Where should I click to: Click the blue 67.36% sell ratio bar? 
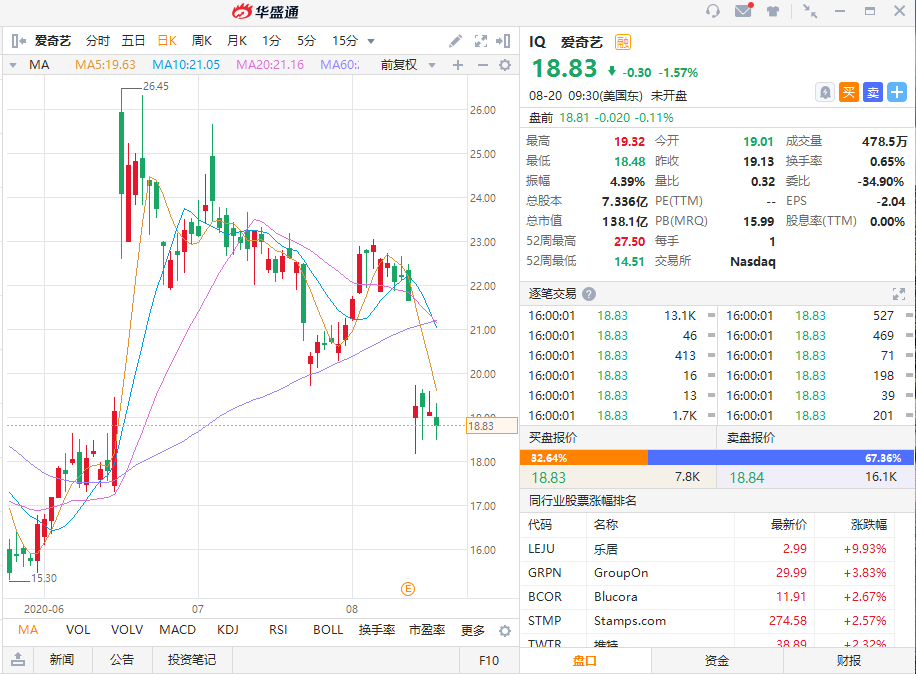coord(780,457)
